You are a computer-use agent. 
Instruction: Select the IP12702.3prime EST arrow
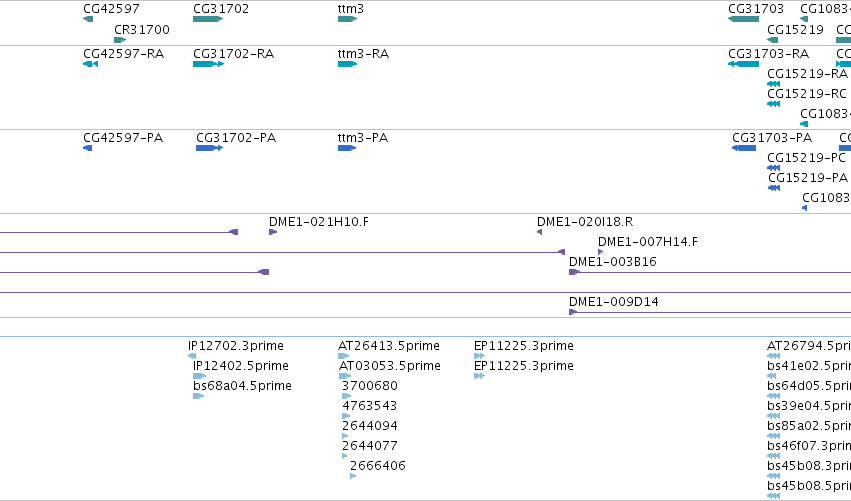tap(192, 356)
